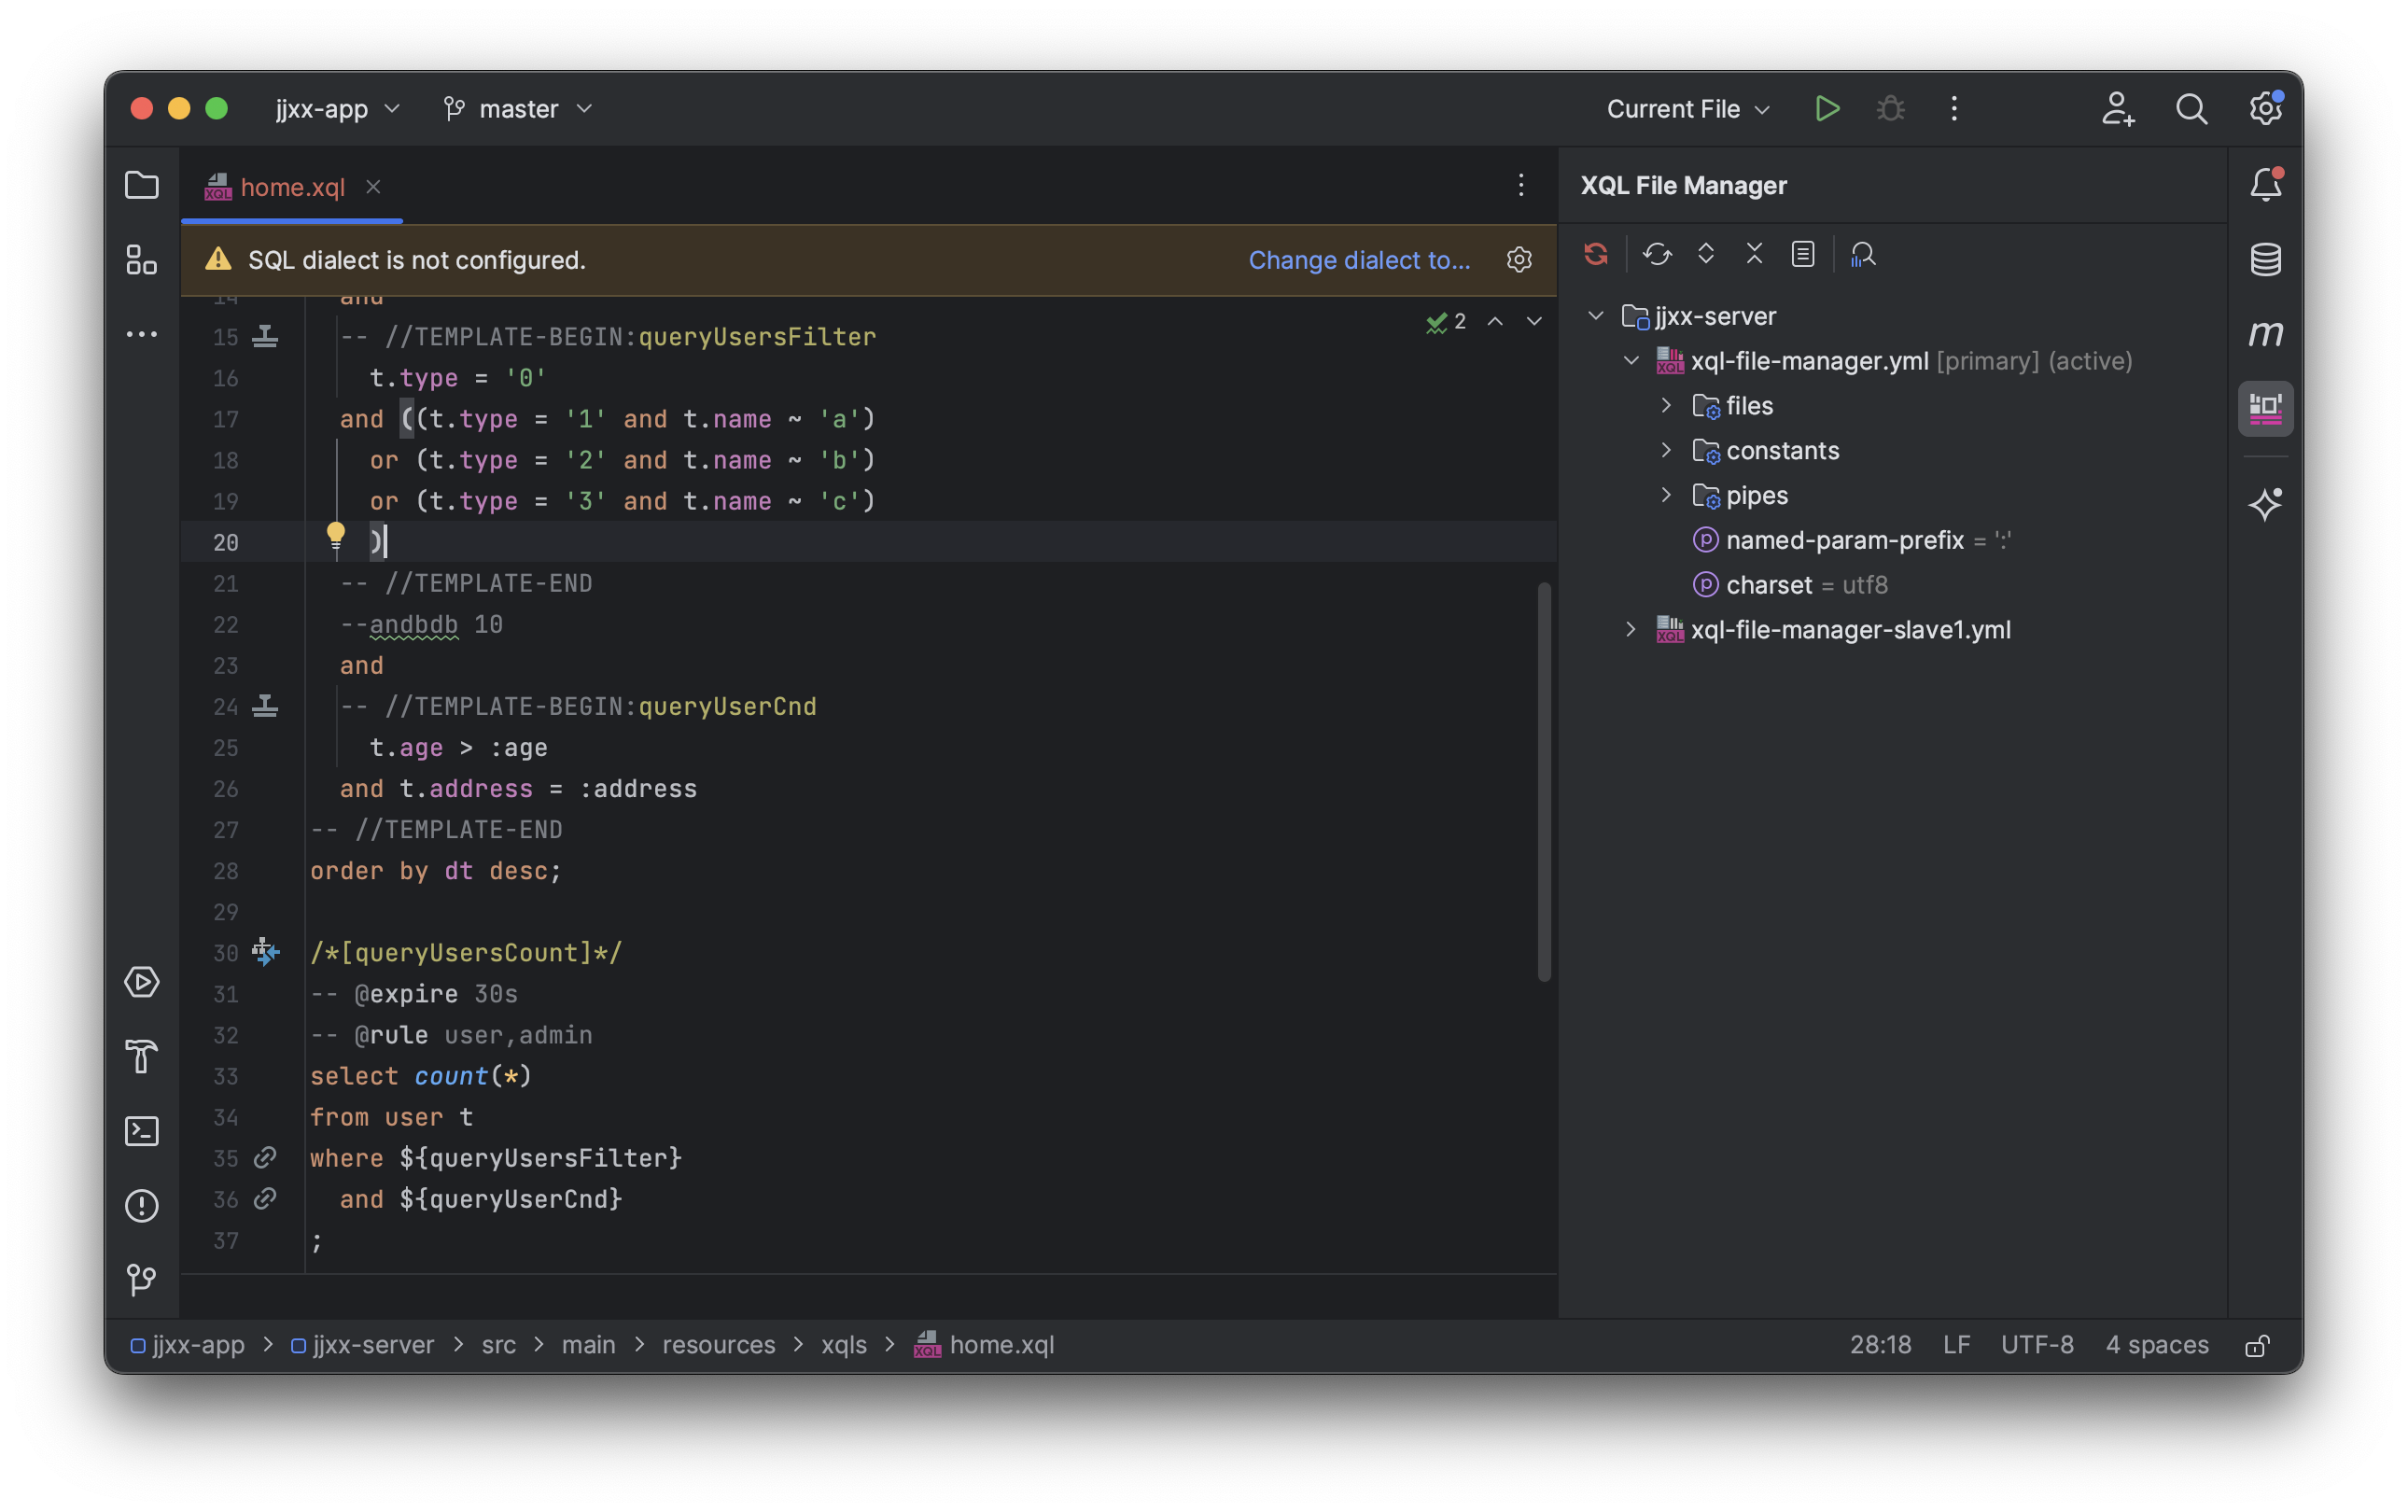This screenshot has height=1512, width=2408.
Task: Click Change dialect to... link
Action: pos(1359,260)
